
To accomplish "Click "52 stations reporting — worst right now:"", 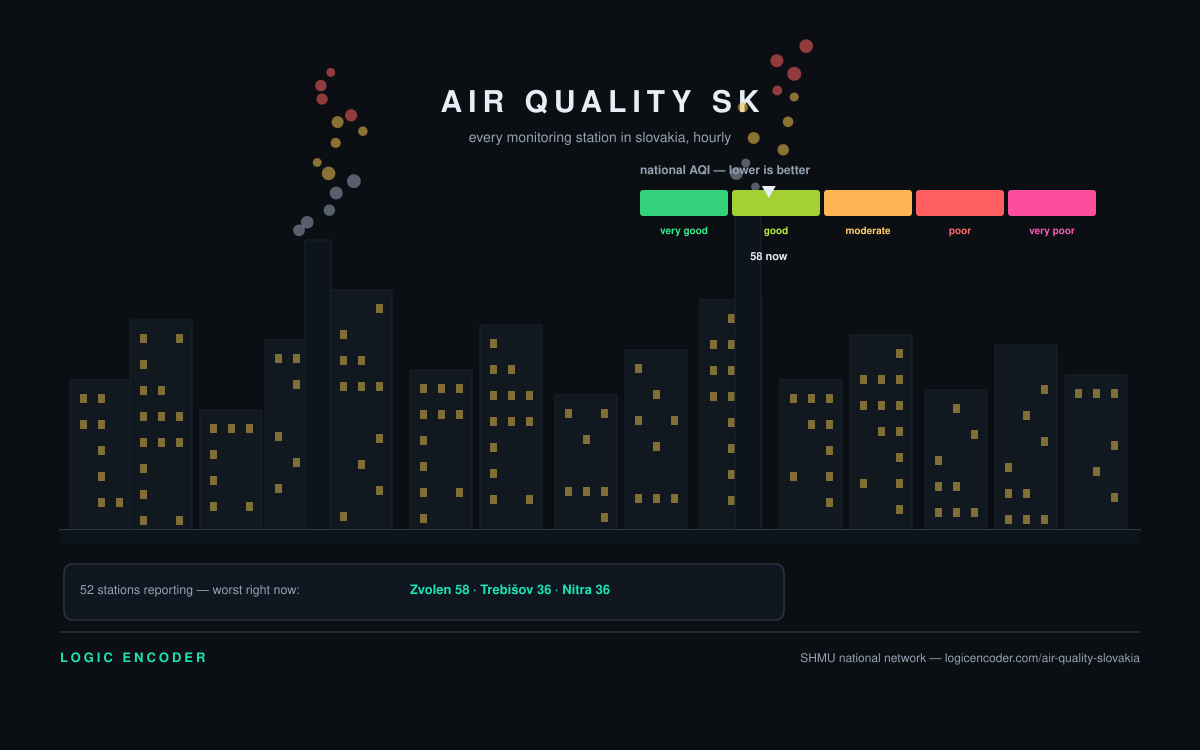I will [190, 590].
